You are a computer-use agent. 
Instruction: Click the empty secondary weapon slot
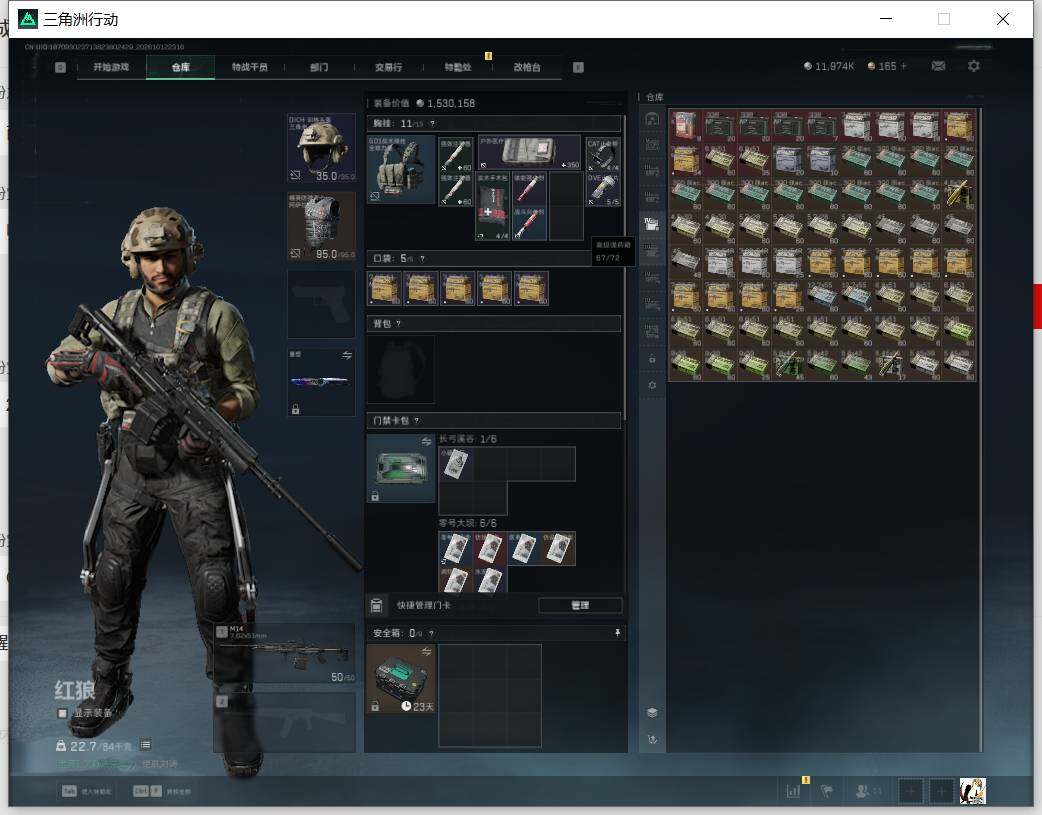pos(284,723)
